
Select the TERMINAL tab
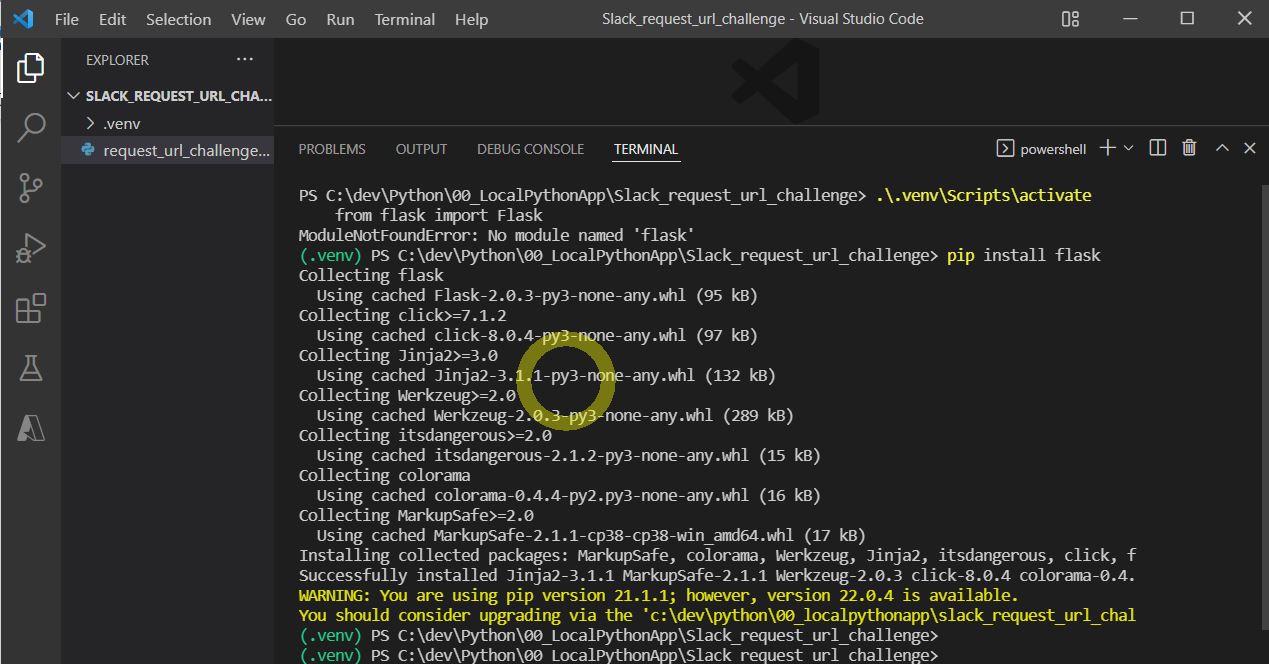[646, 149]
